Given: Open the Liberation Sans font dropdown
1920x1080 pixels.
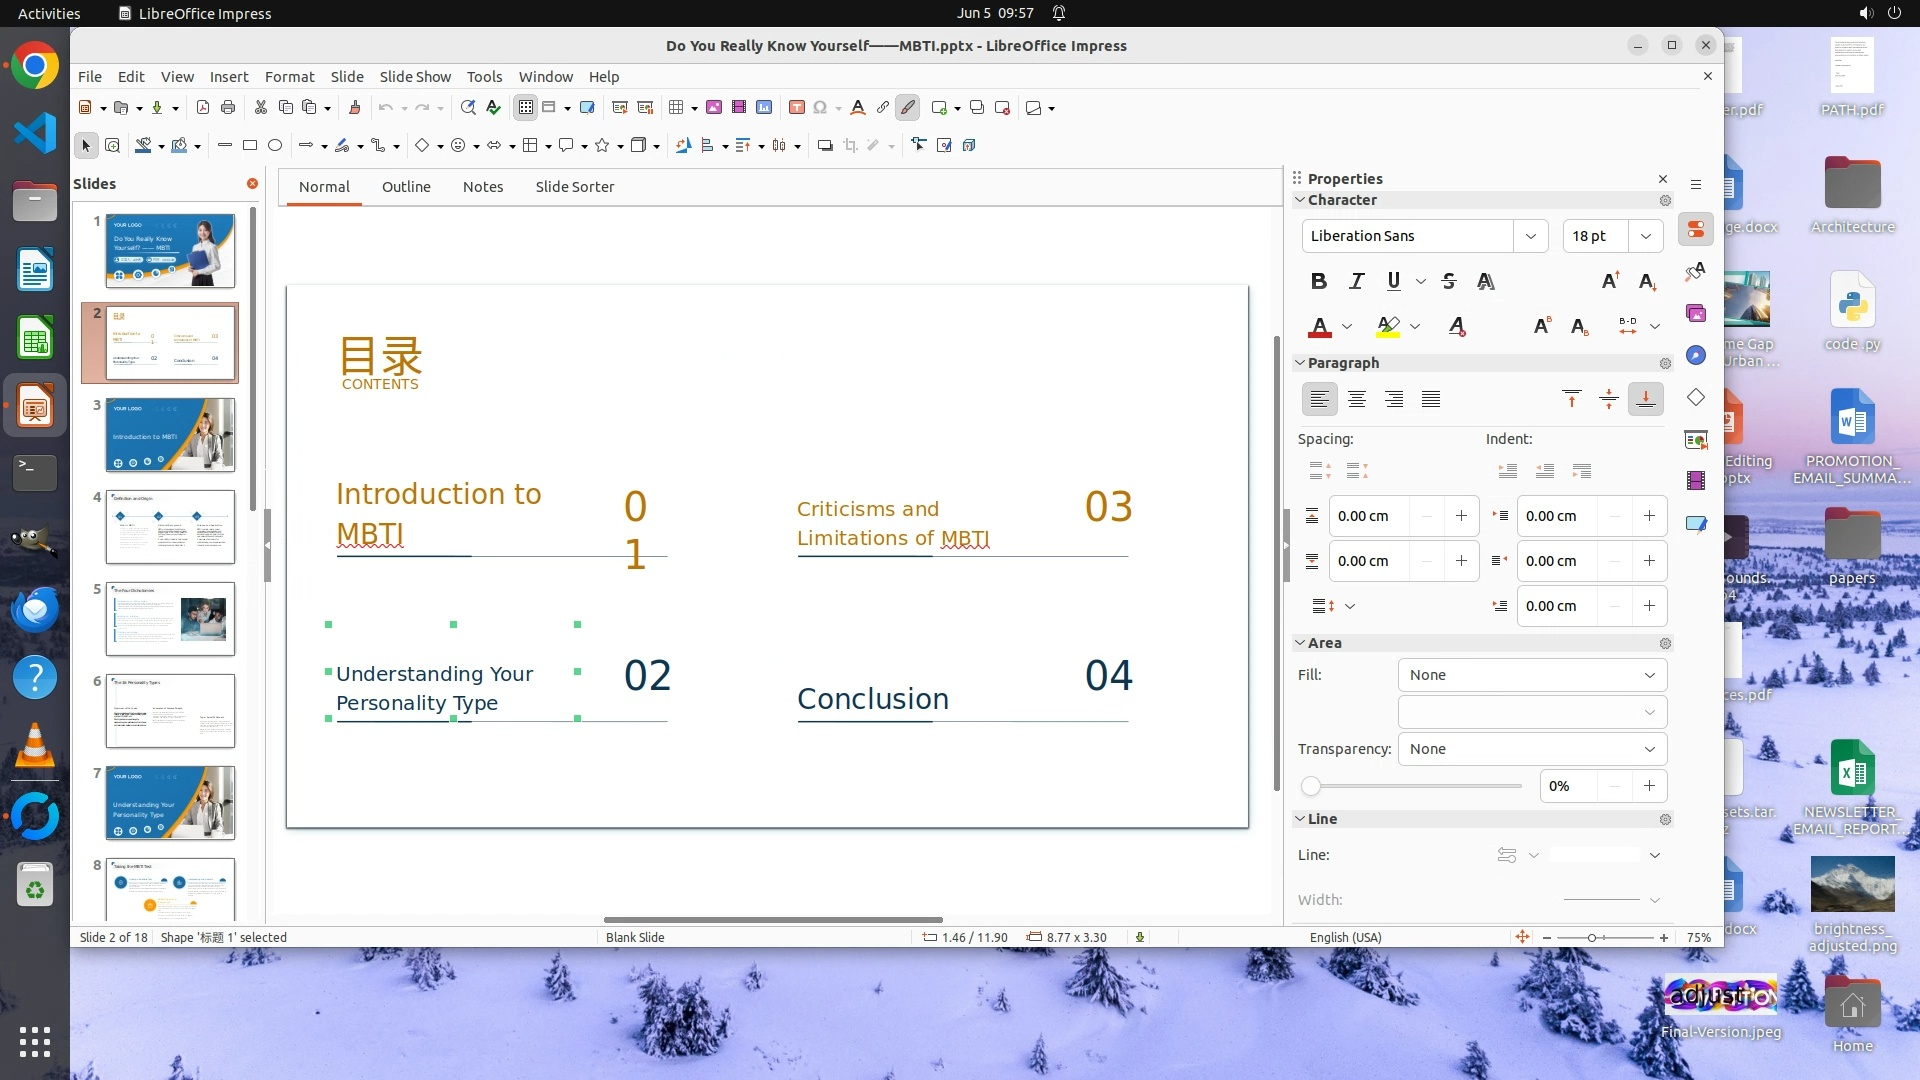Looking at the screenshot, I should click(x=1530, y=236).
